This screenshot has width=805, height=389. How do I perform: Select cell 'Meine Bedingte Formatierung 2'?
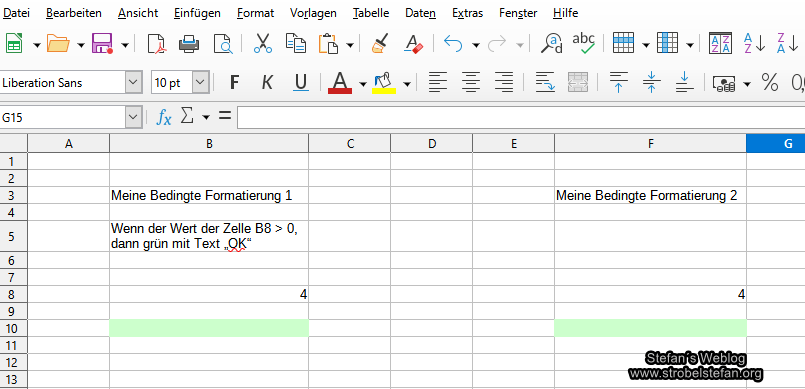(650, 196)
